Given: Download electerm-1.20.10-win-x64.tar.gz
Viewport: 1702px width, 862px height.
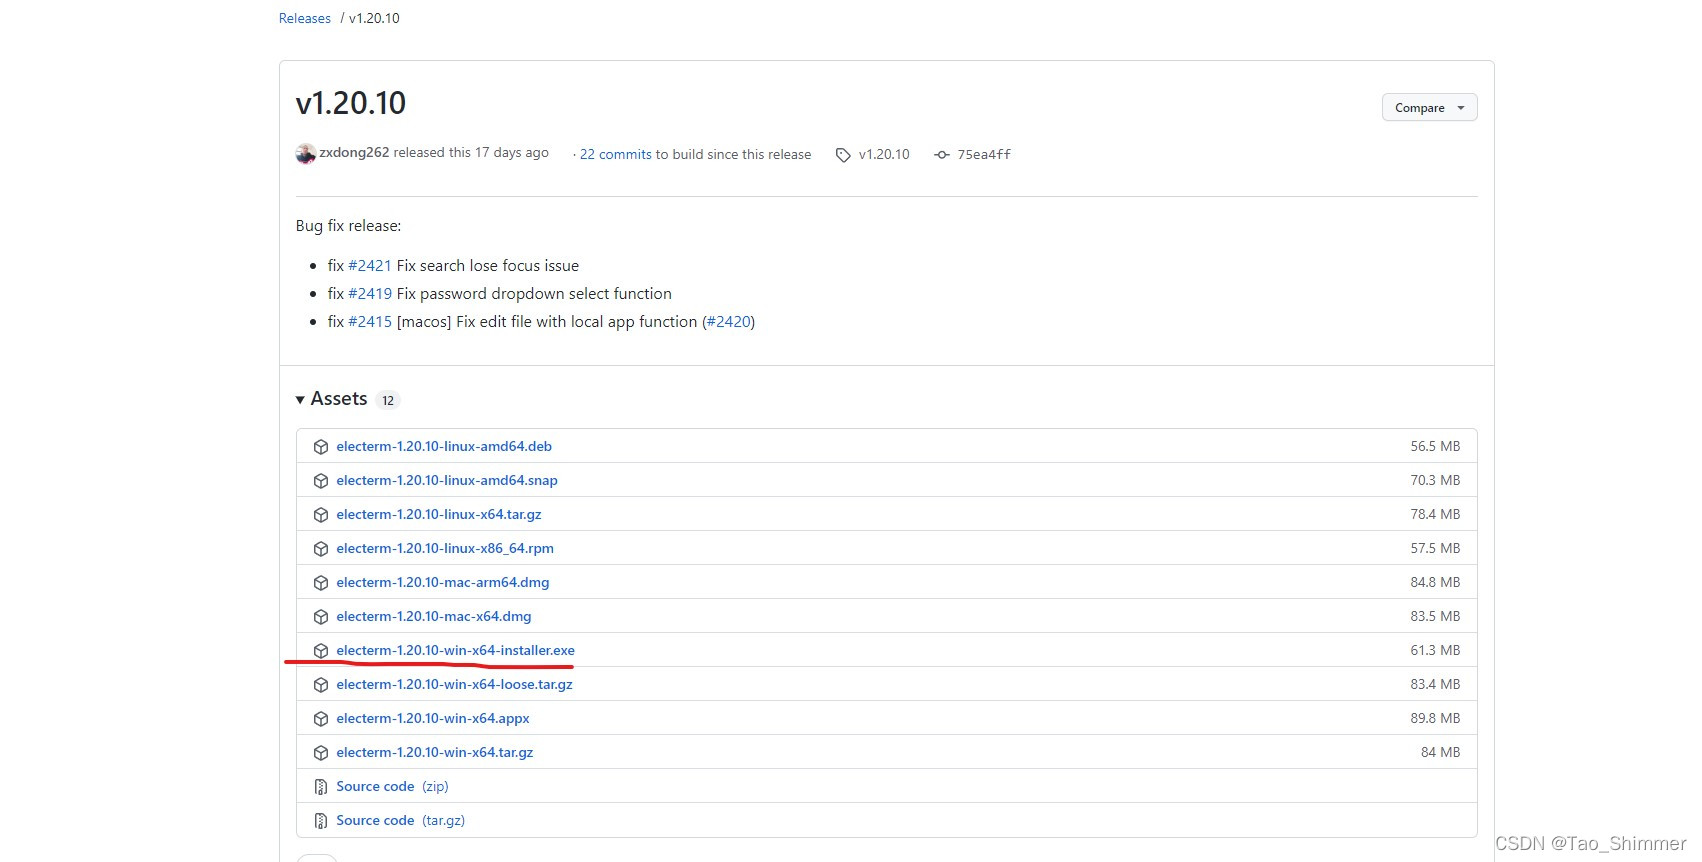Looking at the screenshot, I should click(435, 752).
